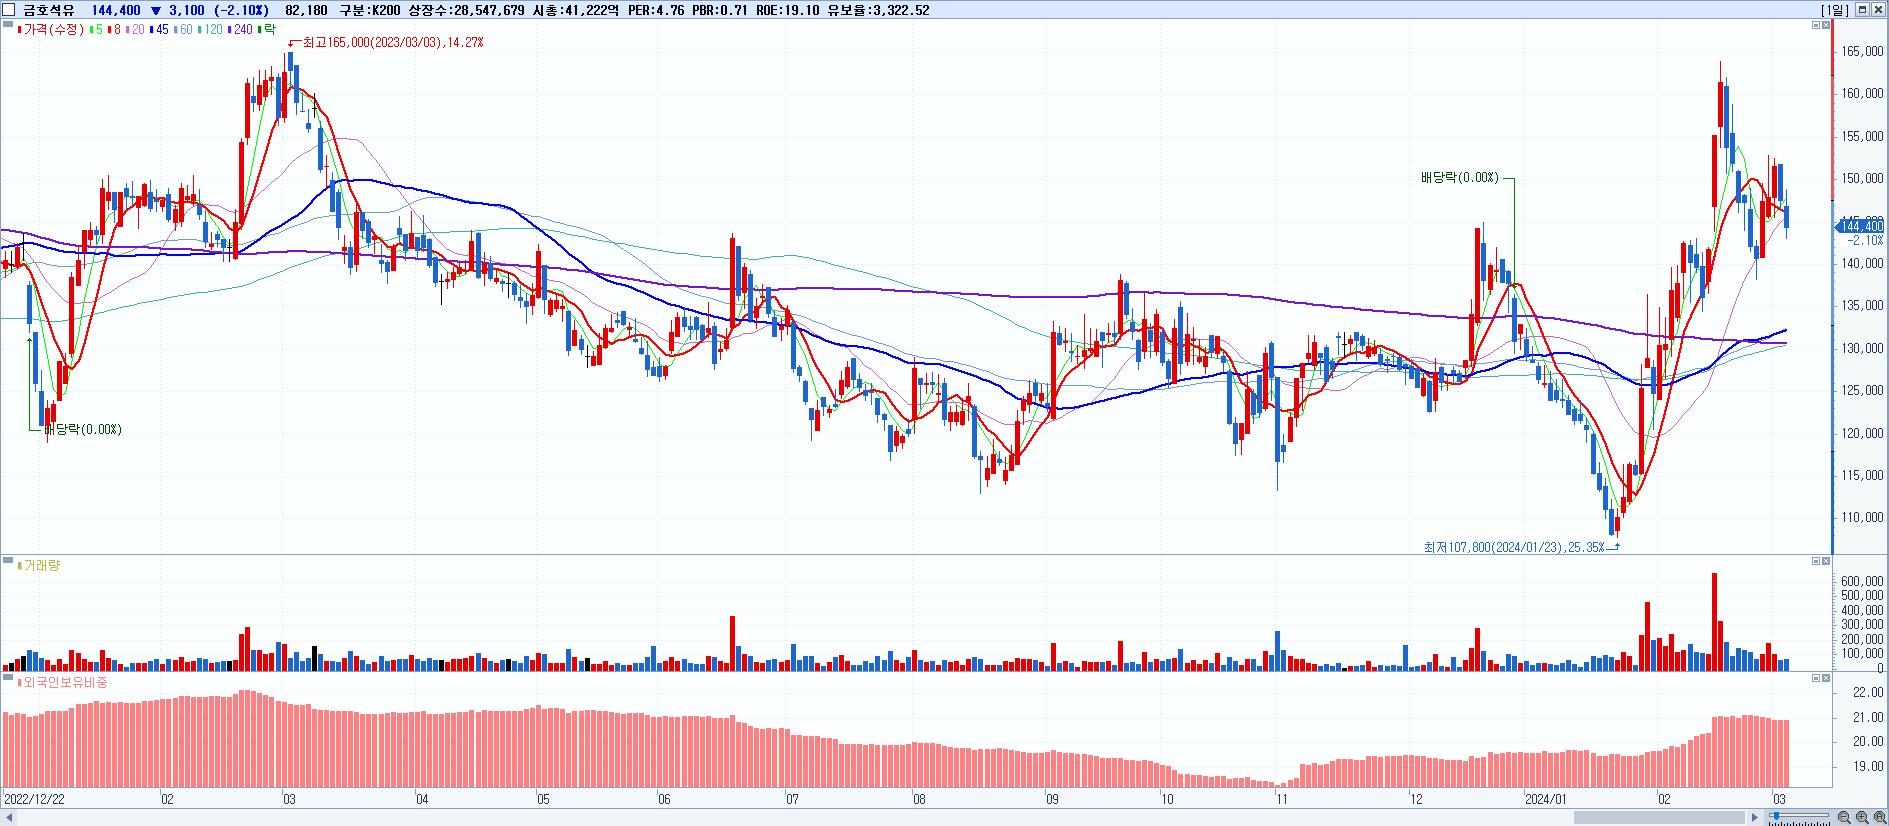Click the 배당락(0.00%) marker near December 2022
This screenshot has width=1889, height=826.
coord(81,430)
